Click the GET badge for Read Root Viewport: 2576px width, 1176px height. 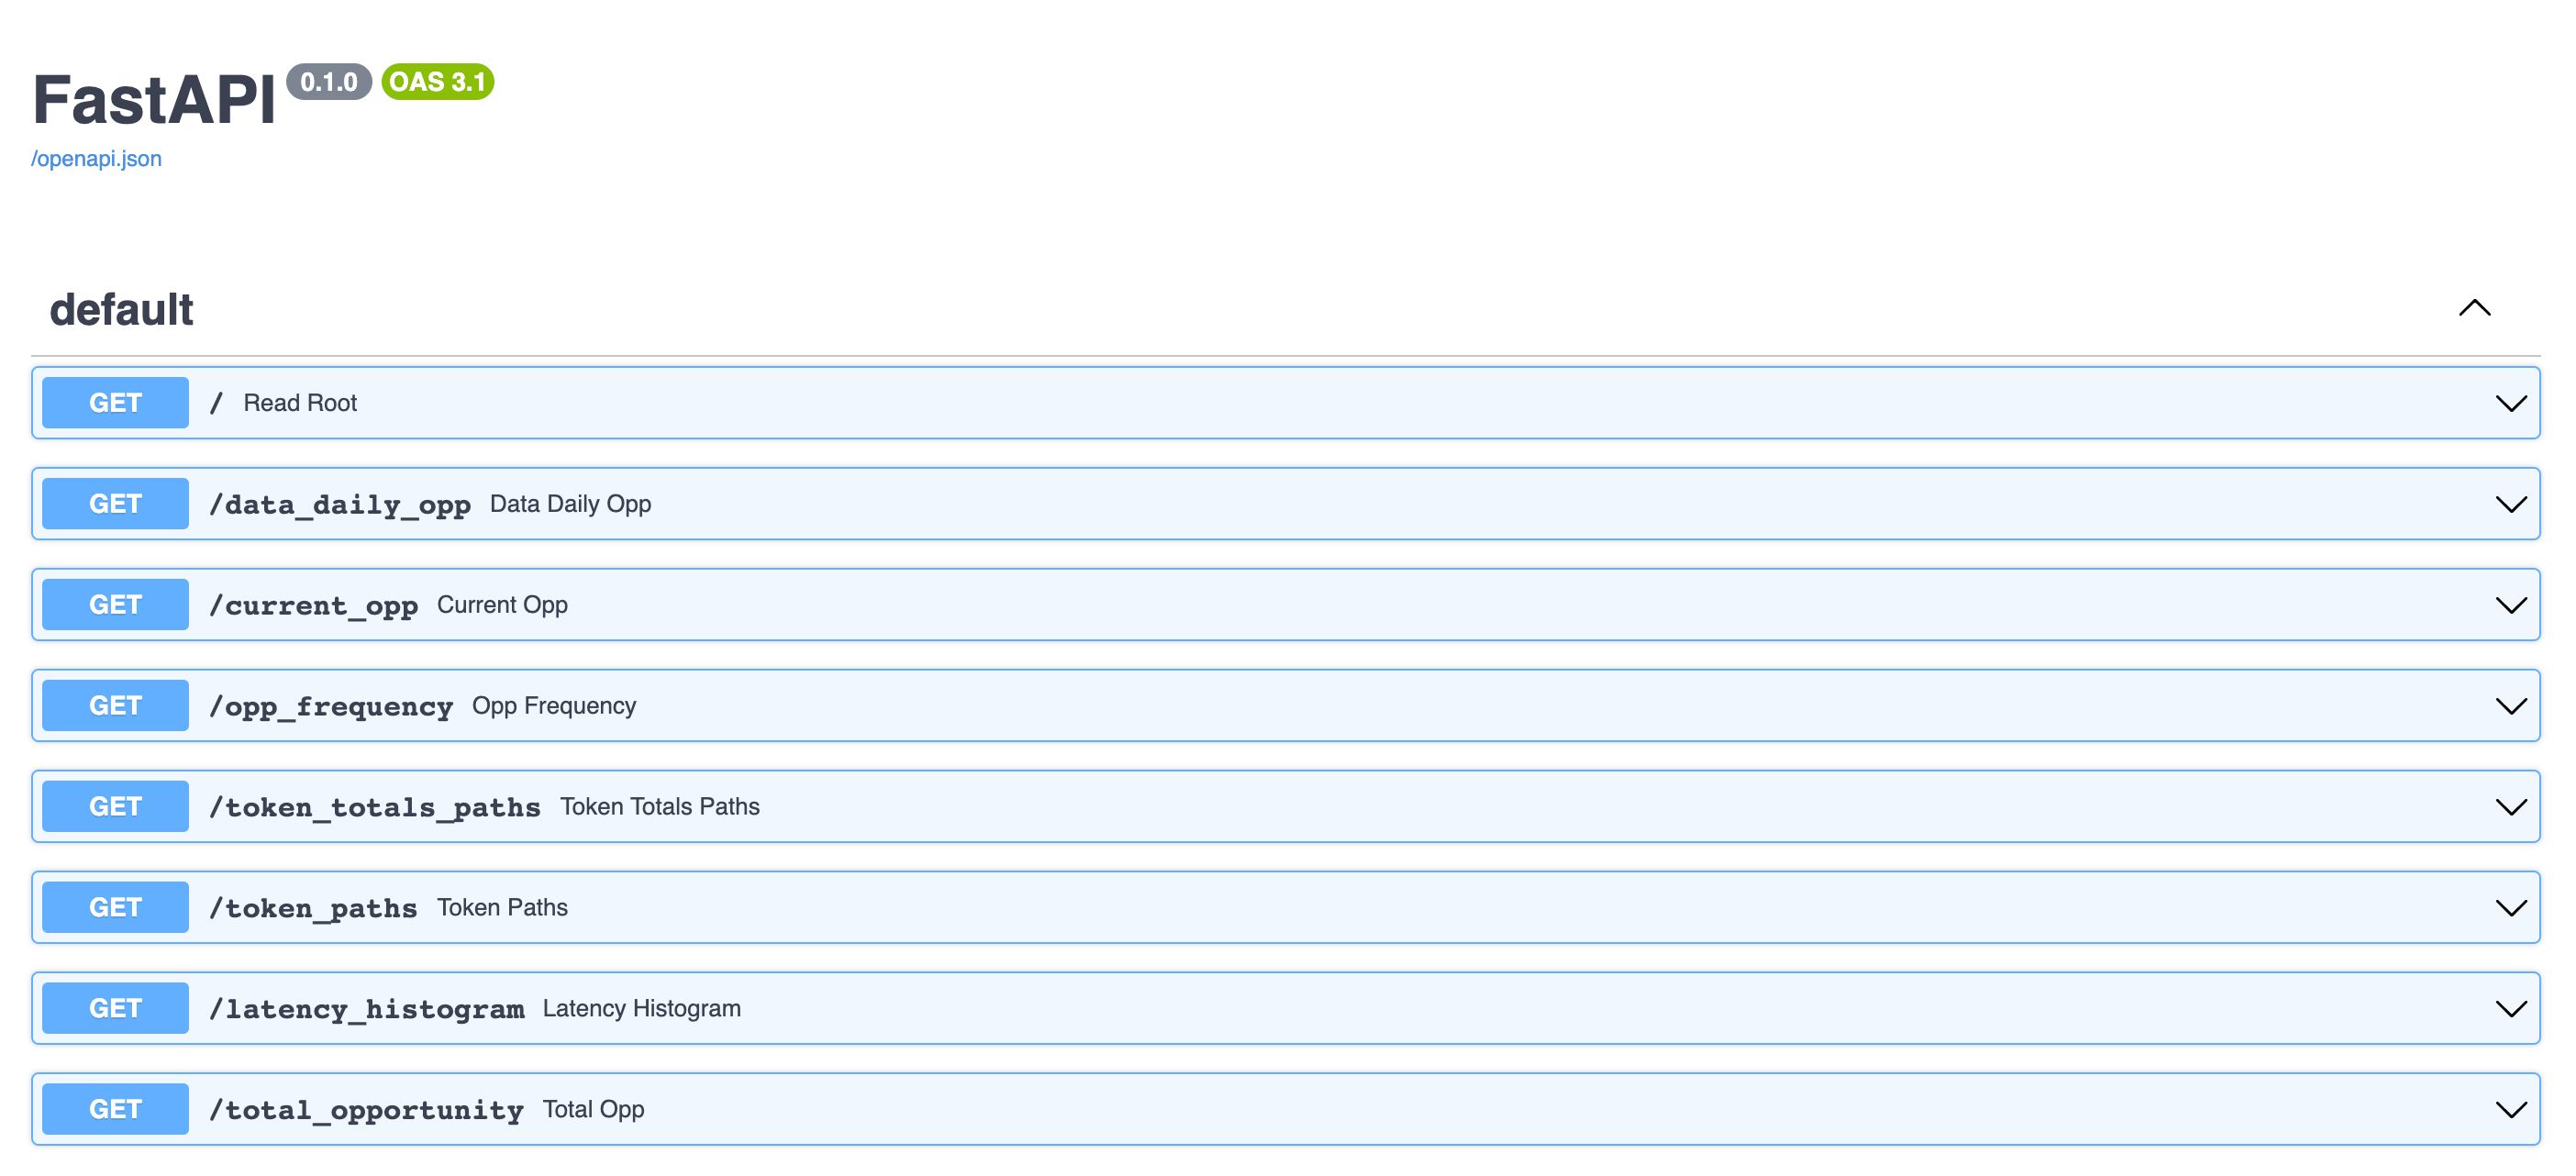click(x=115, y=403)
